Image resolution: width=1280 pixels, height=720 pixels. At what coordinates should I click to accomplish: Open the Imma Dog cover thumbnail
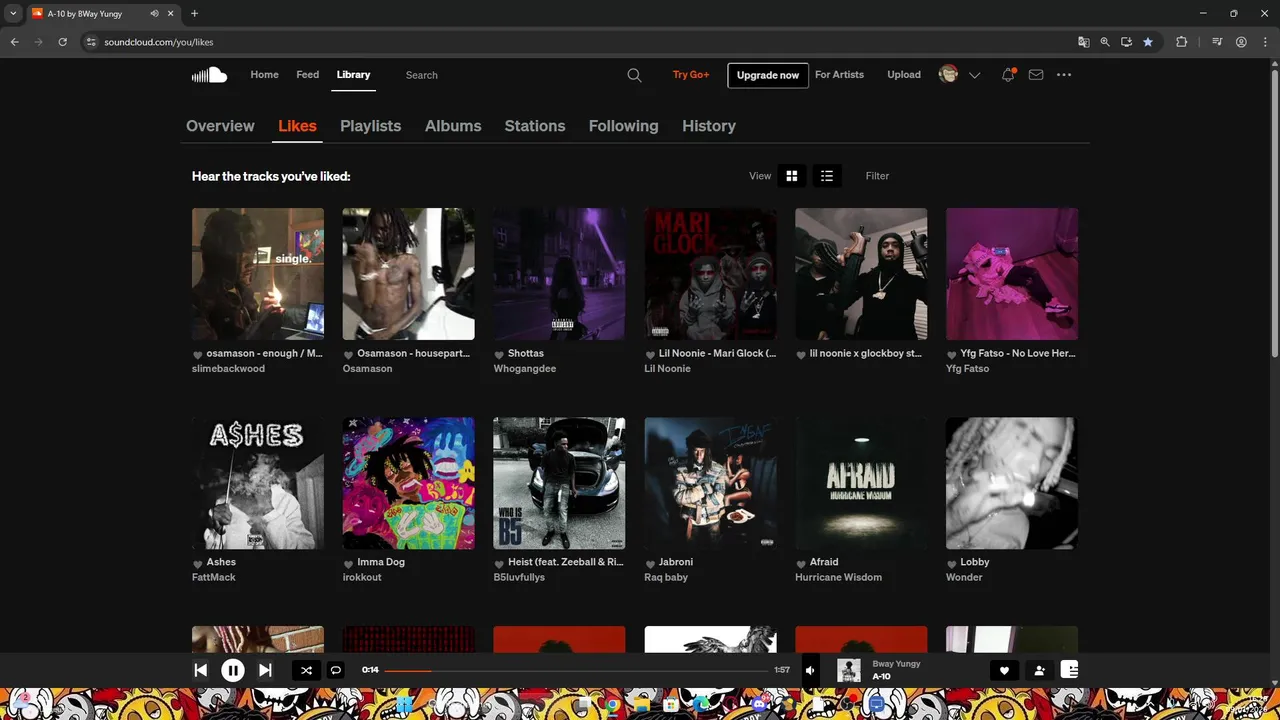pyautogui.click(x=409, y=483)
